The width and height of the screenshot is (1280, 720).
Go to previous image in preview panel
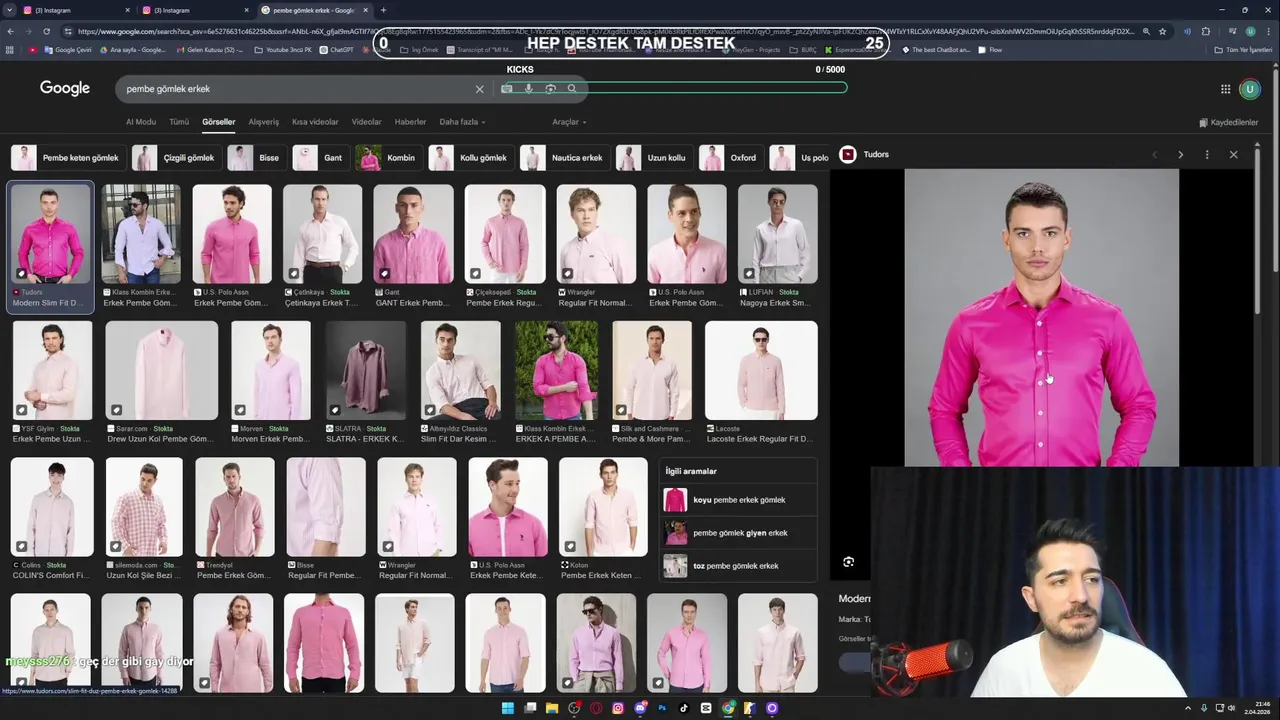point(1154,155)
